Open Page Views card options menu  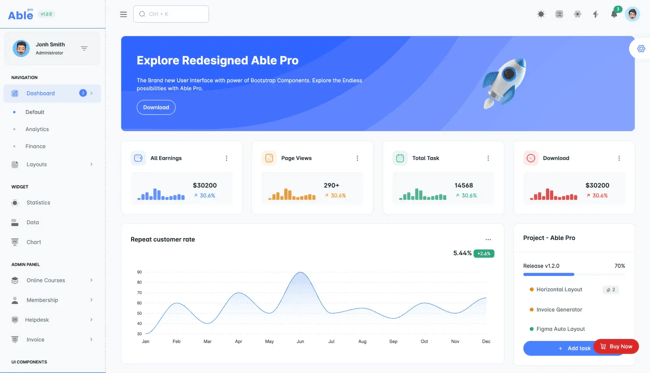point(357,158)
